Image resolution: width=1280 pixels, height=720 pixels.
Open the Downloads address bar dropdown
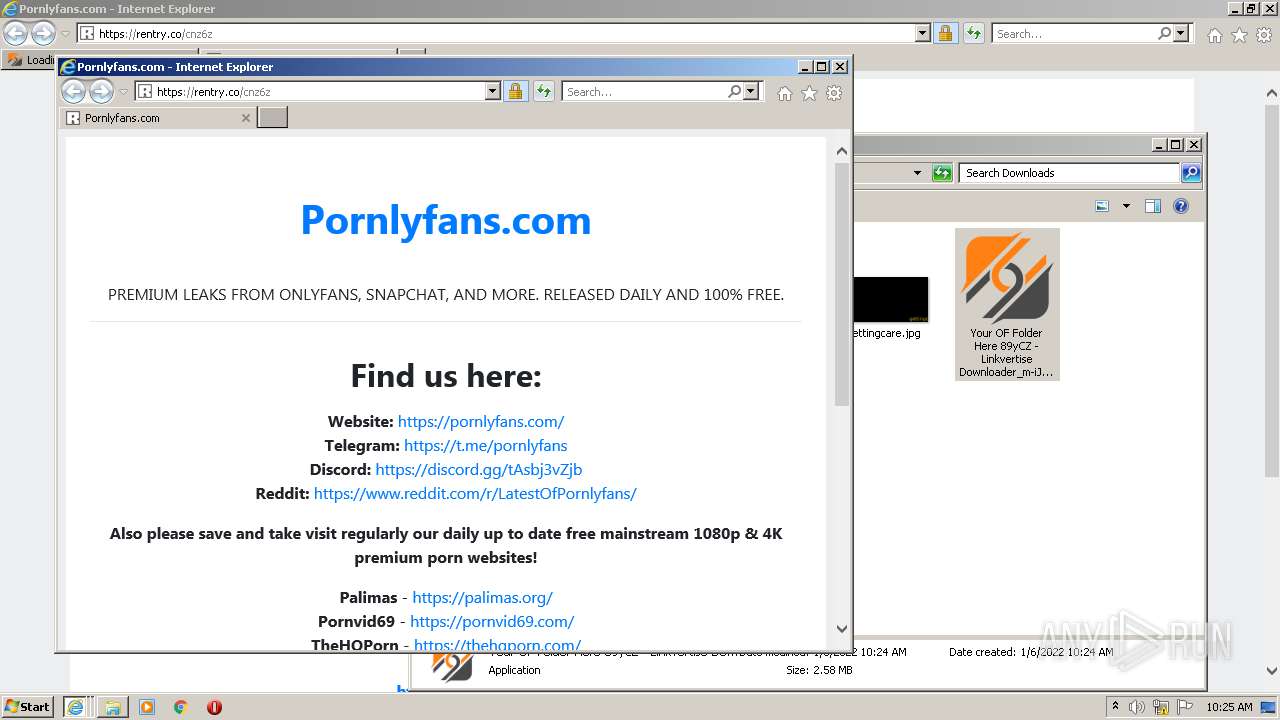tap(917, 173)
